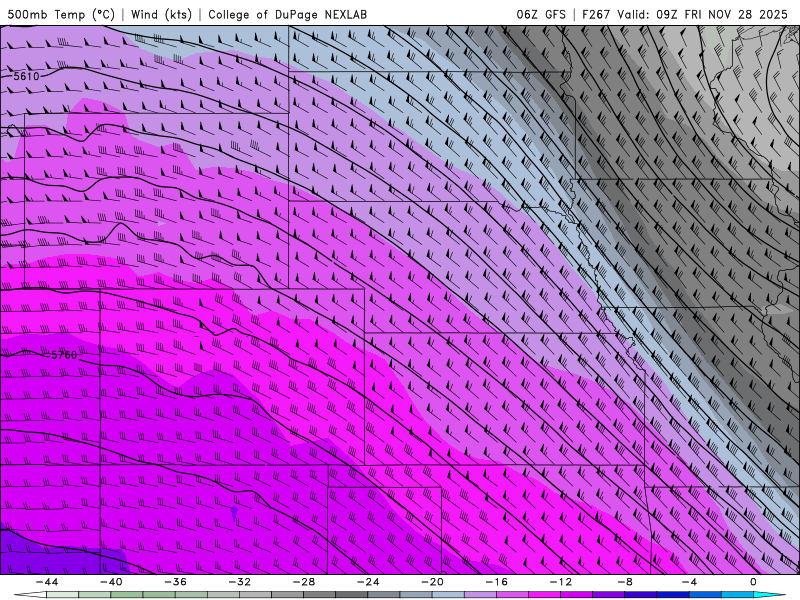Click the -36 color scale label
This screenshot has width=800, height=600.
click(175, 582)
